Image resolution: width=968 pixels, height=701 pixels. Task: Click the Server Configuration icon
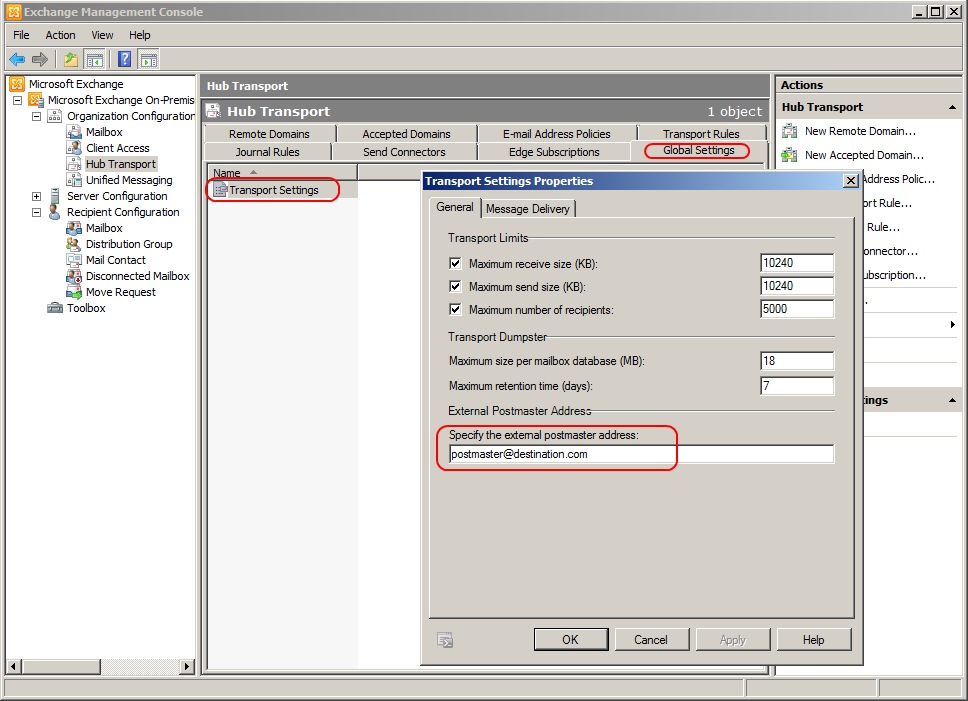point(55,196)
